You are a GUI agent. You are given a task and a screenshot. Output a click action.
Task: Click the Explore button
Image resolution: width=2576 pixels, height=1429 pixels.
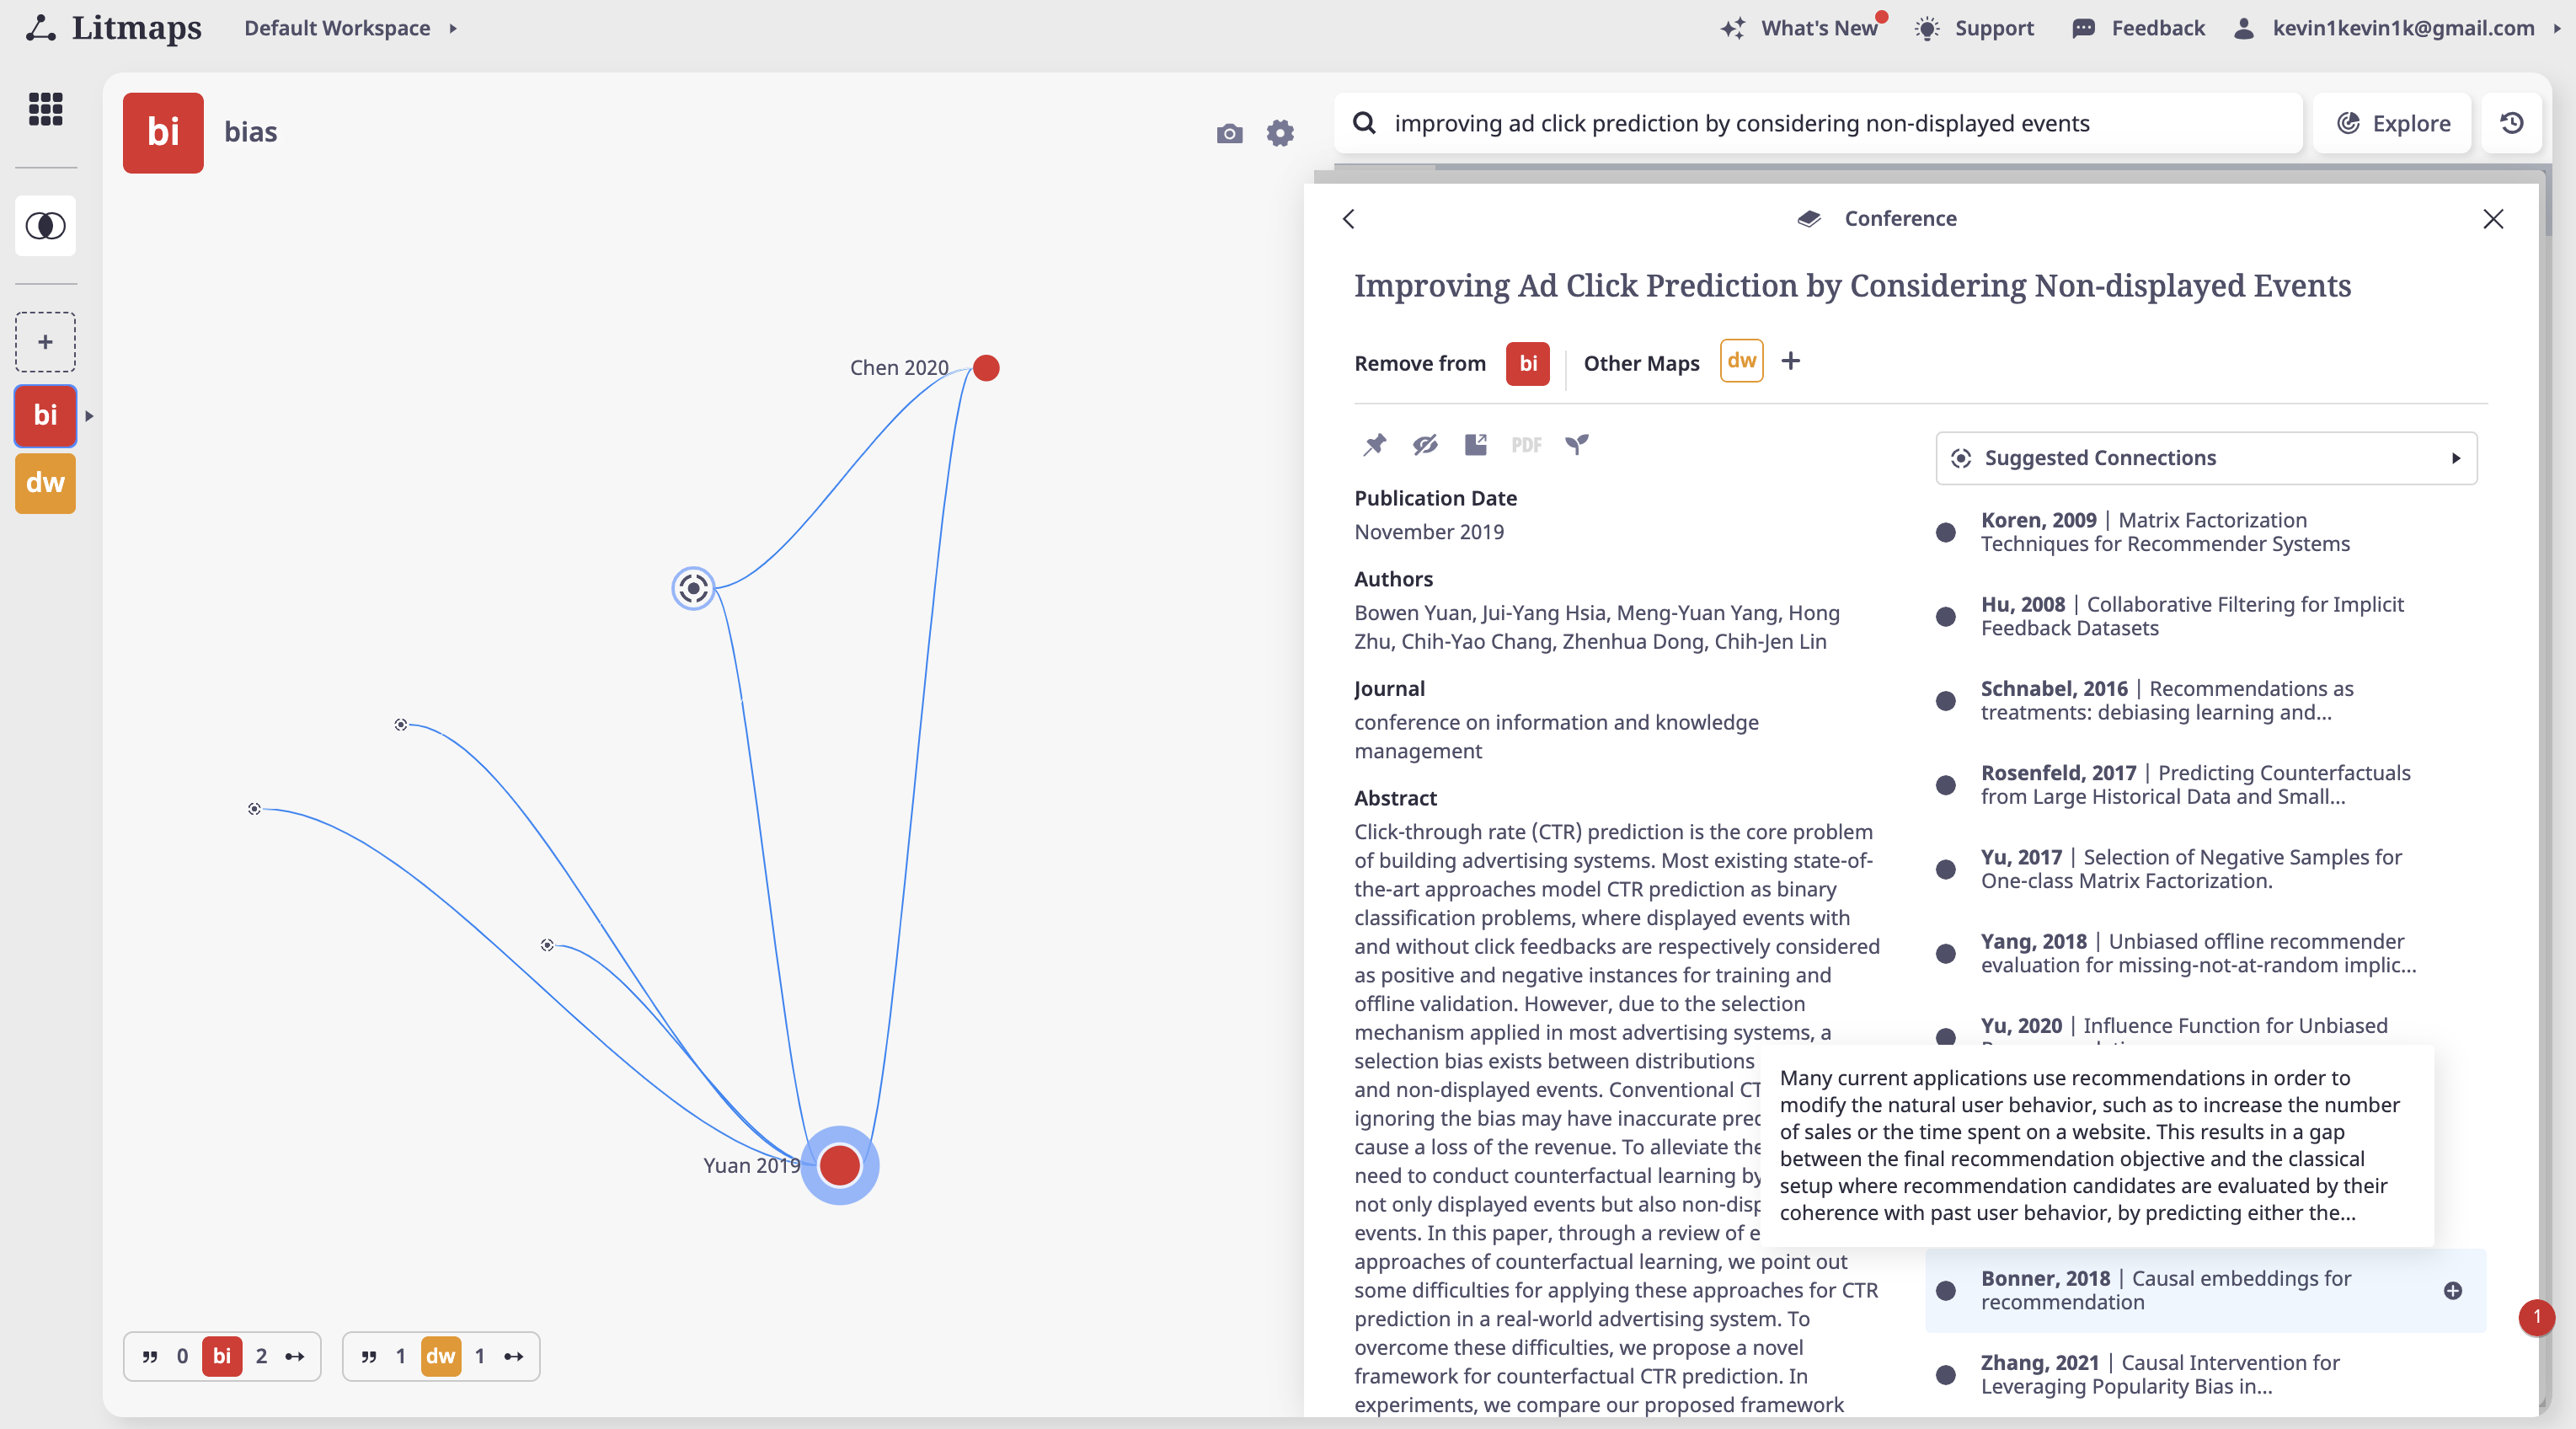pyautogui.click(x=2393, y=123)
